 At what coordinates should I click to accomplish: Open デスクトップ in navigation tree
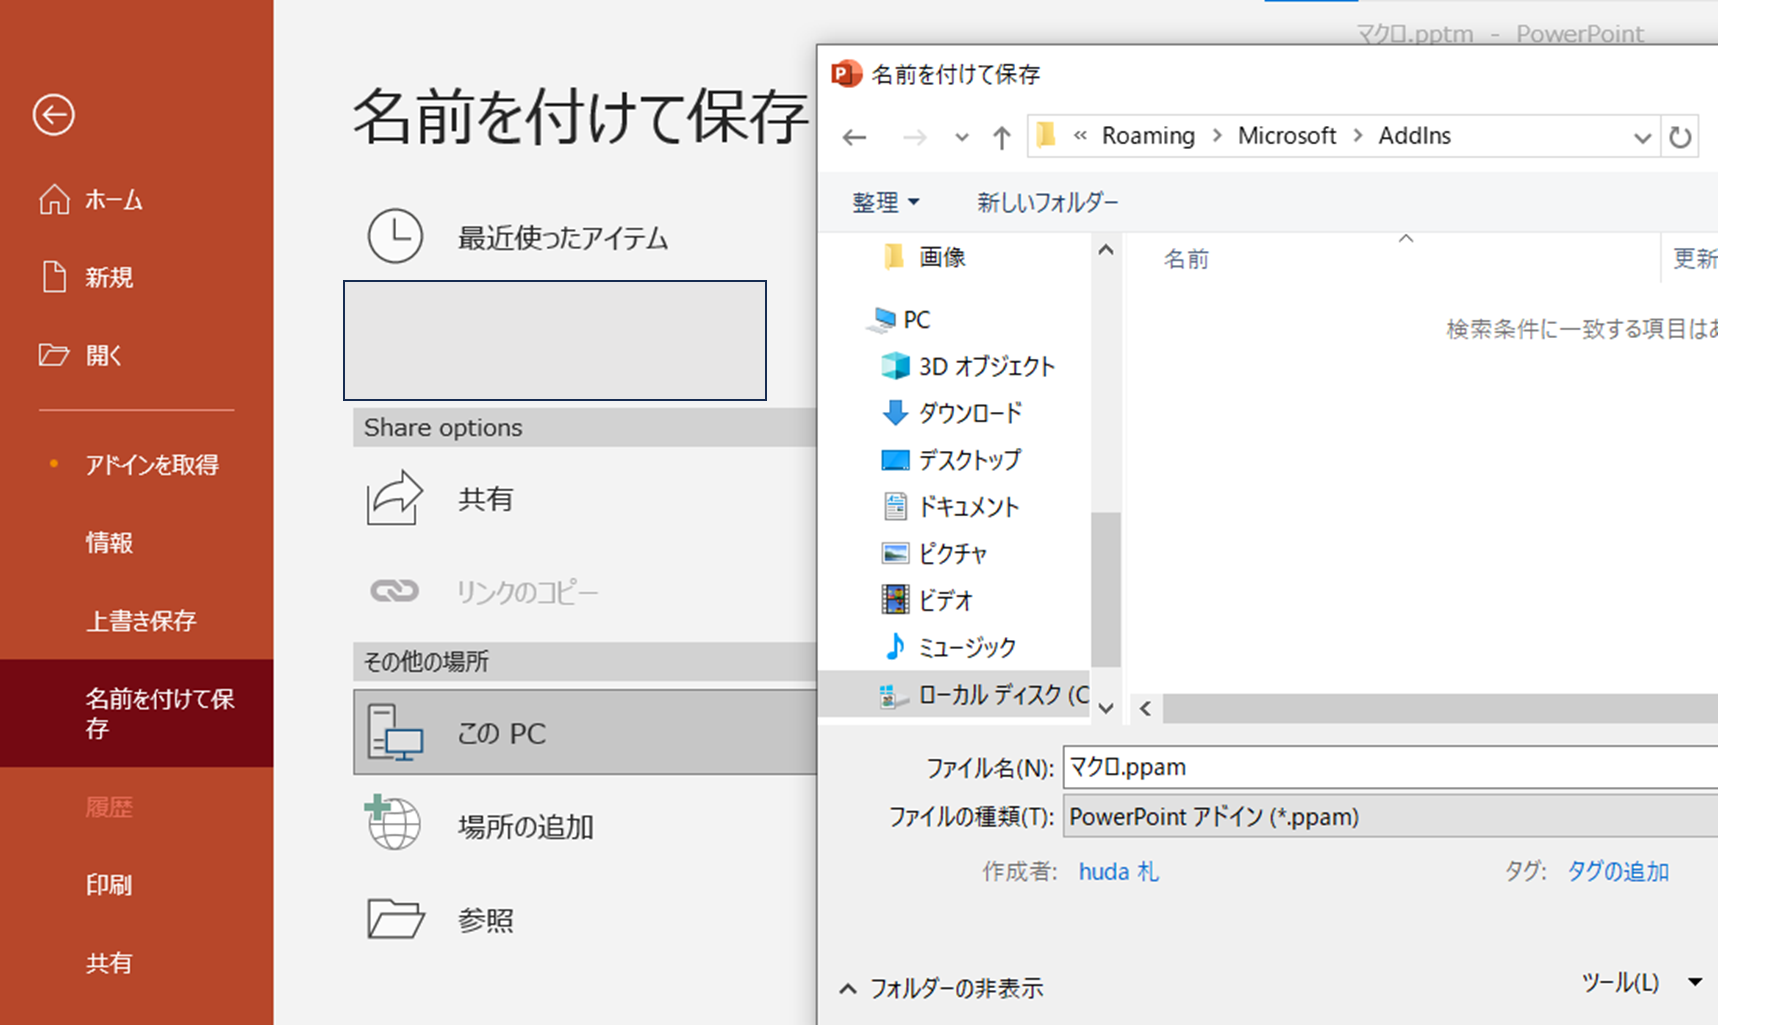[x=970, y=460]
